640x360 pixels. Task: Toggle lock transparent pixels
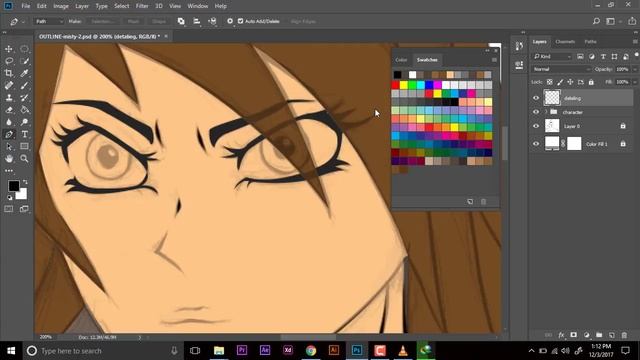pos(550,82)
